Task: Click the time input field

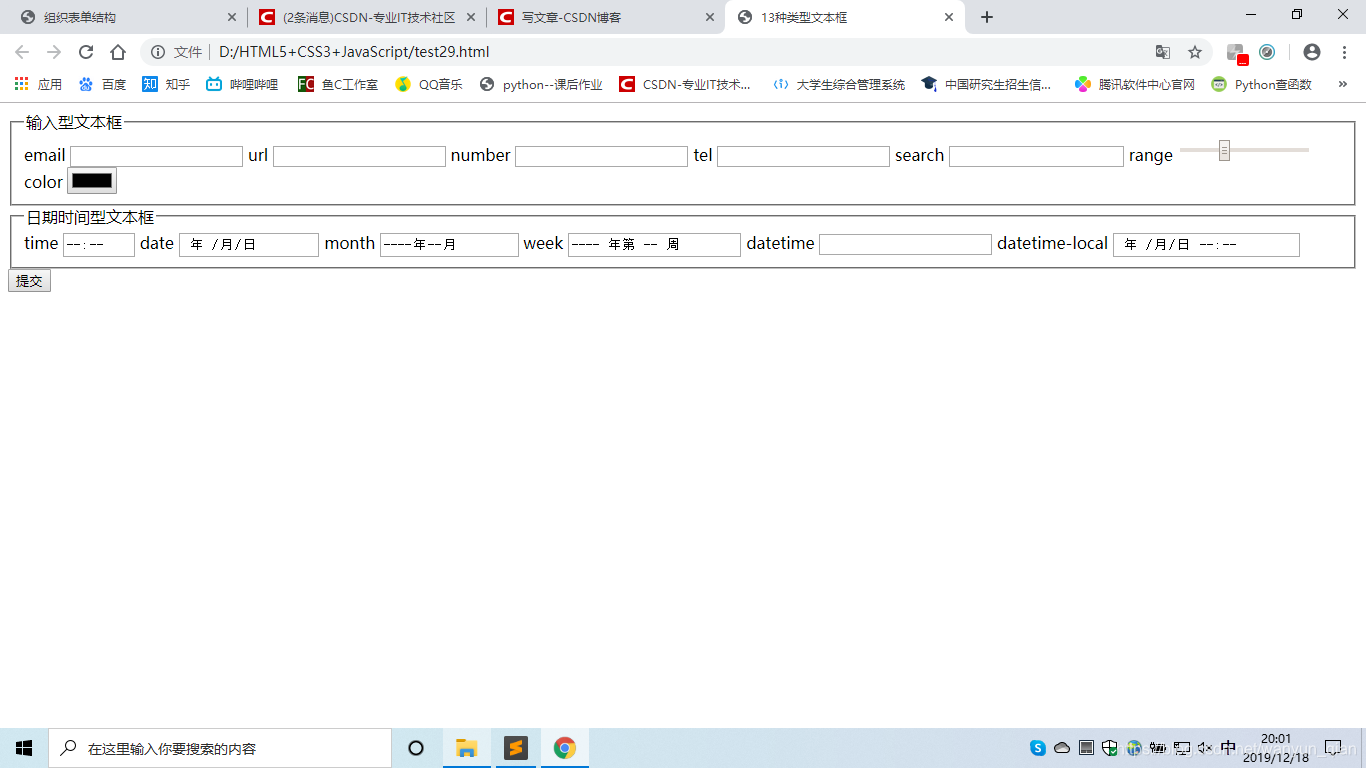Action: 99,244
